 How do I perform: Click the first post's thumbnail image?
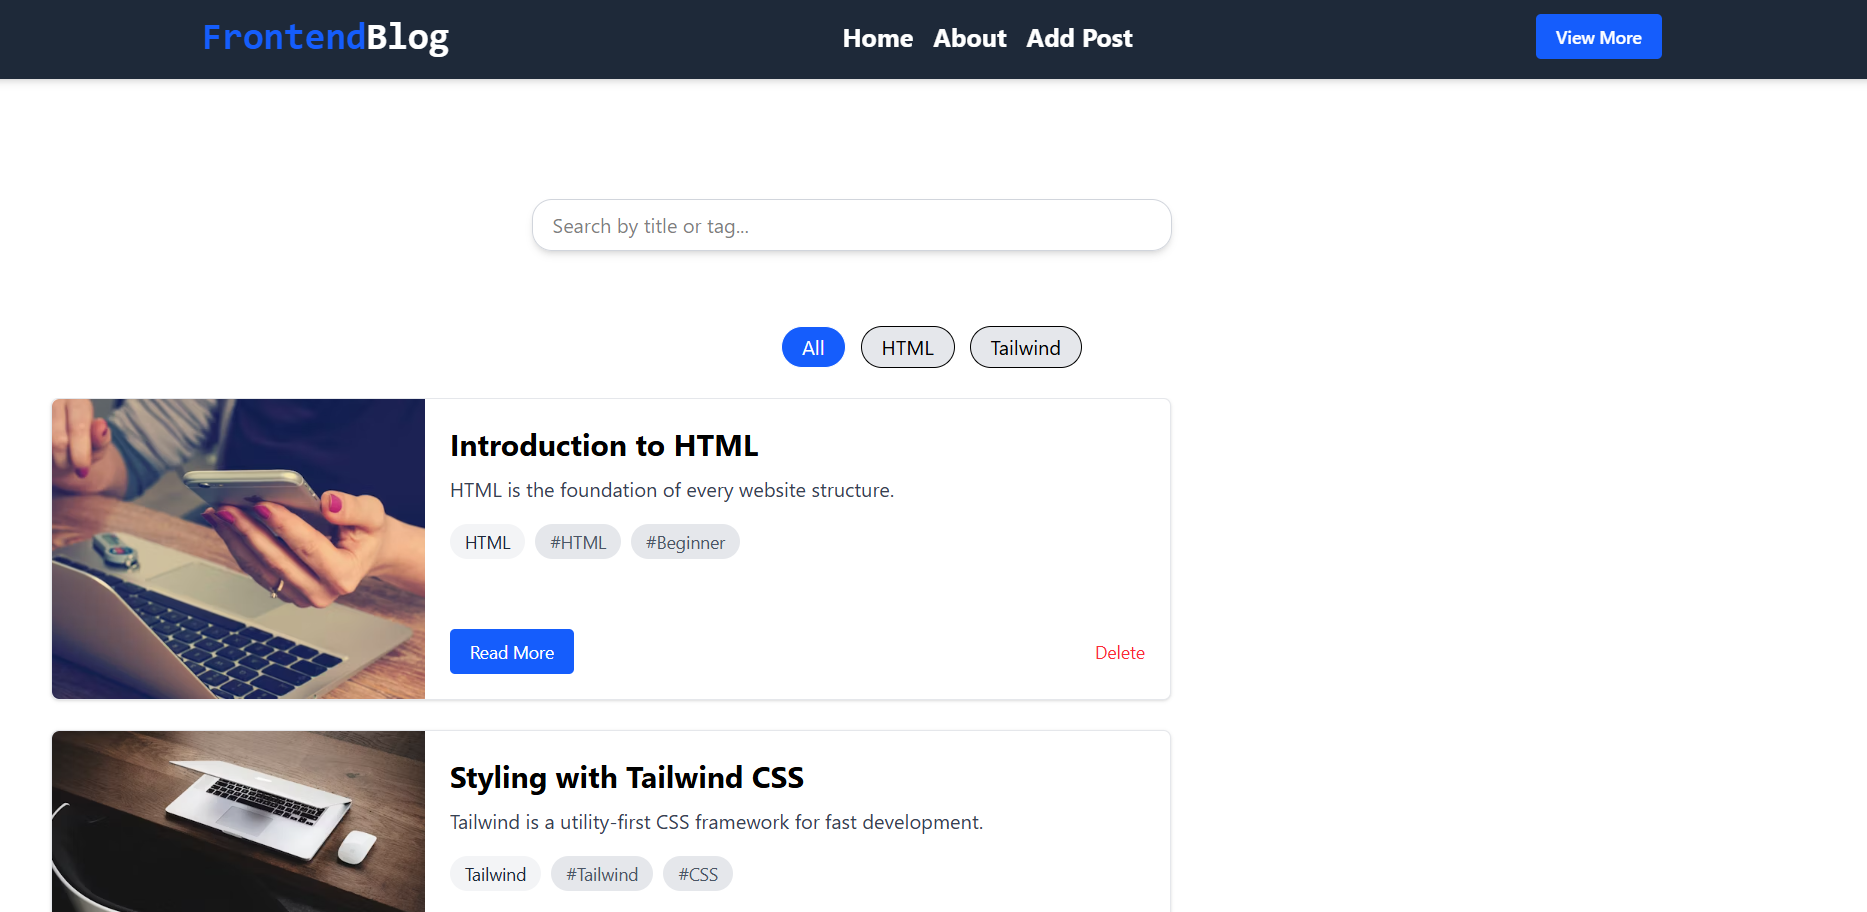(x=238, y=548)
